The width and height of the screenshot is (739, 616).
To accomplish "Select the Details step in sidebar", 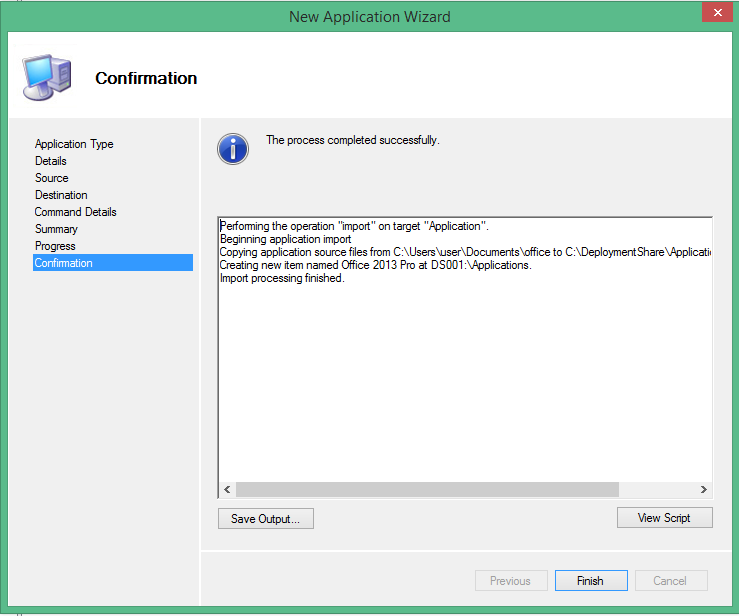I will click(51, 161).
